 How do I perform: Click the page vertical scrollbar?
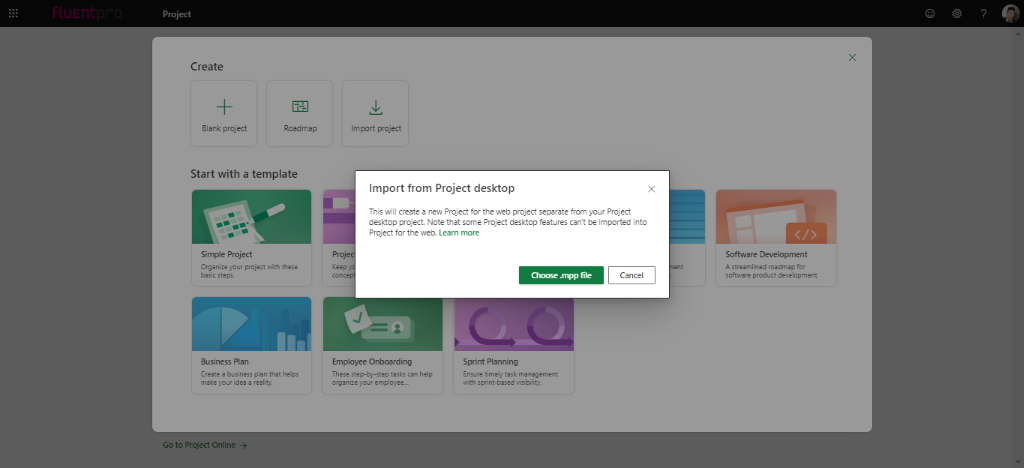coord(1019,247)
